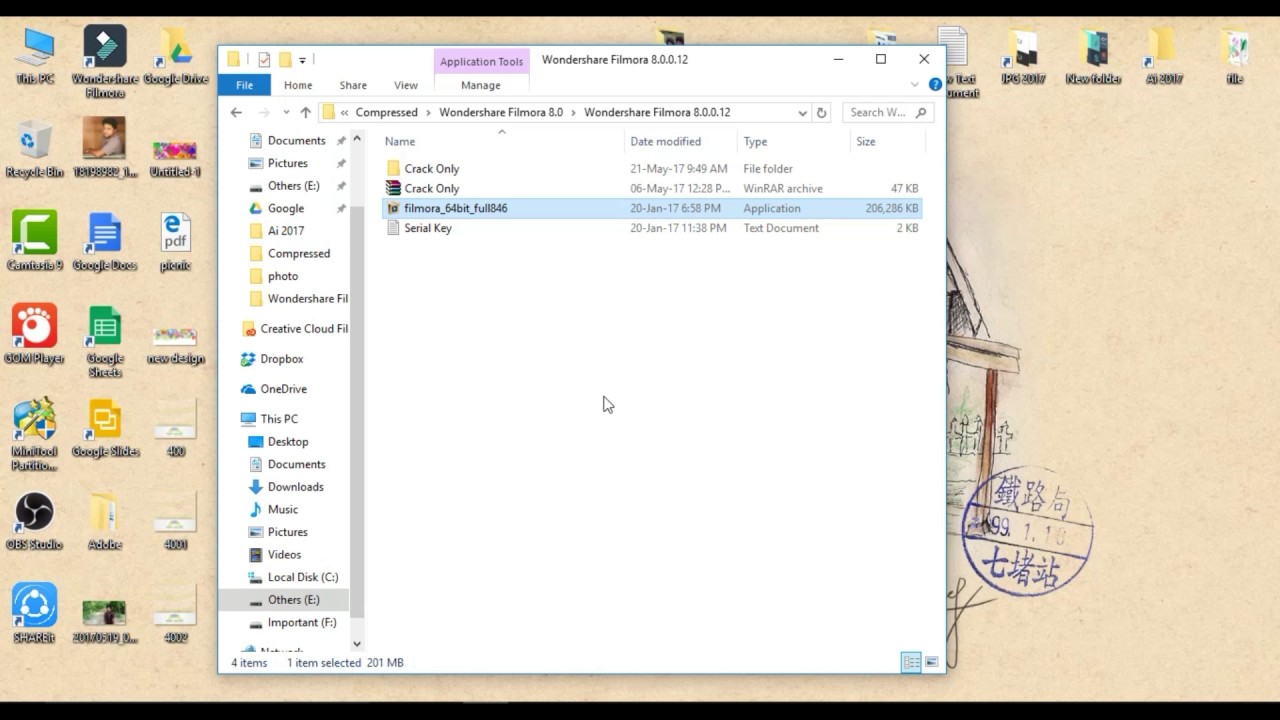Image resolution: width=1280 pixels, height=720 pixels.
Task: Open Customize Quick Access Toolbar dropdown
Action: 302,60
